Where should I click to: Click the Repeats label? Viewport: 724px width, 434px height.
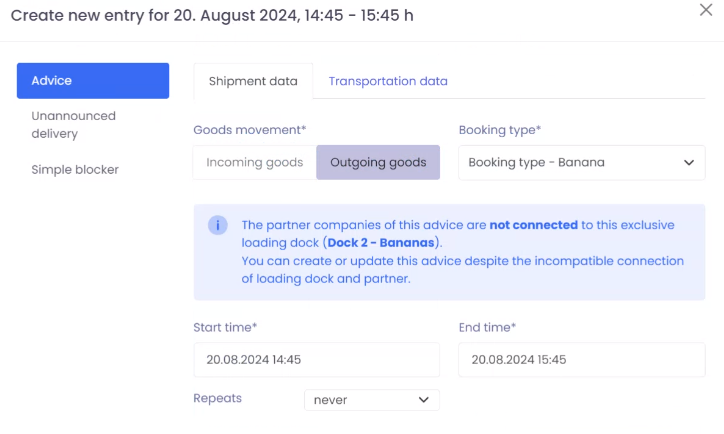217,398
